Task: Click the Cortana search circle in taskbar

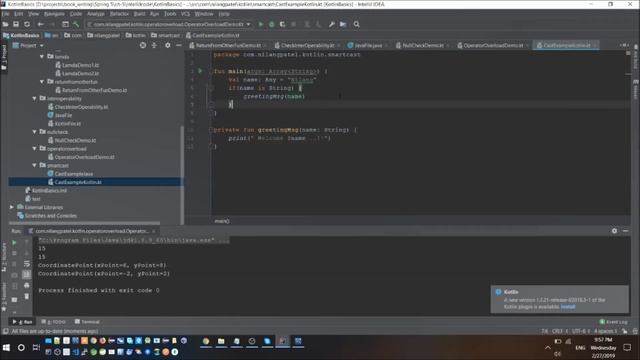Action: [21, 347]
